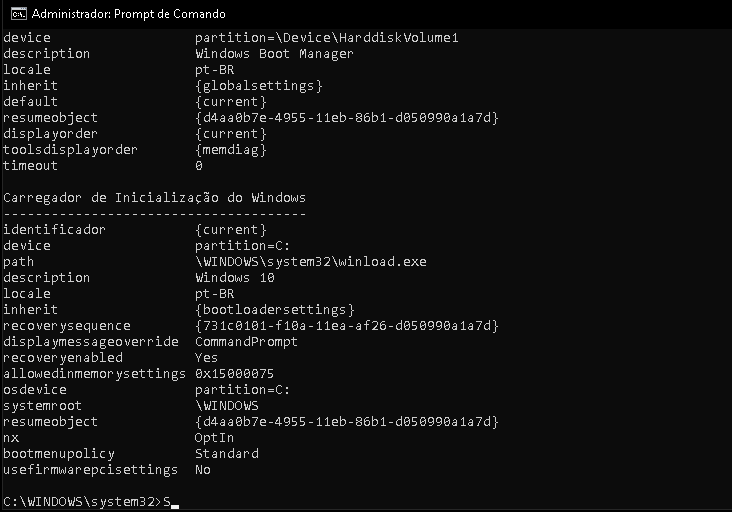Click the nx value OptIn

coord(214,438)
